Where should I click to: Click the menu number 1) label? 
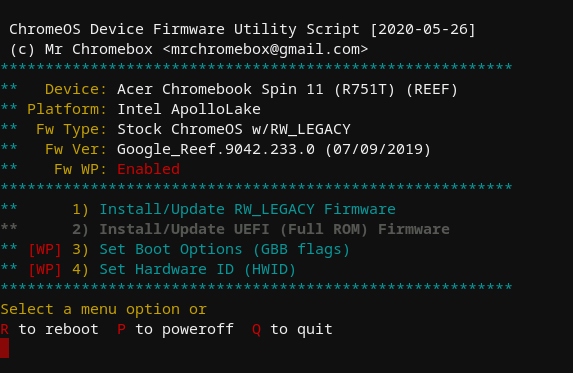pyautogui.click(x=81, y=210)
